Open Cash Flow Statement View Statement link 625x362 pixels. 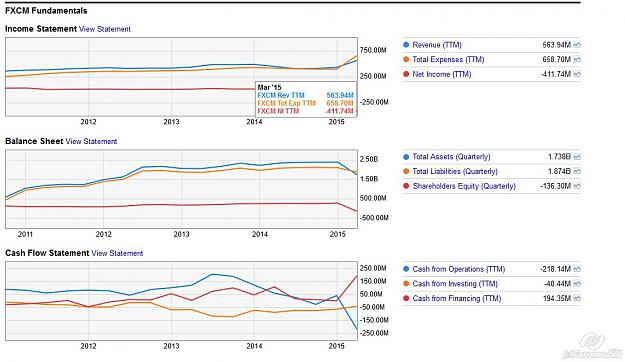point(117,253)
